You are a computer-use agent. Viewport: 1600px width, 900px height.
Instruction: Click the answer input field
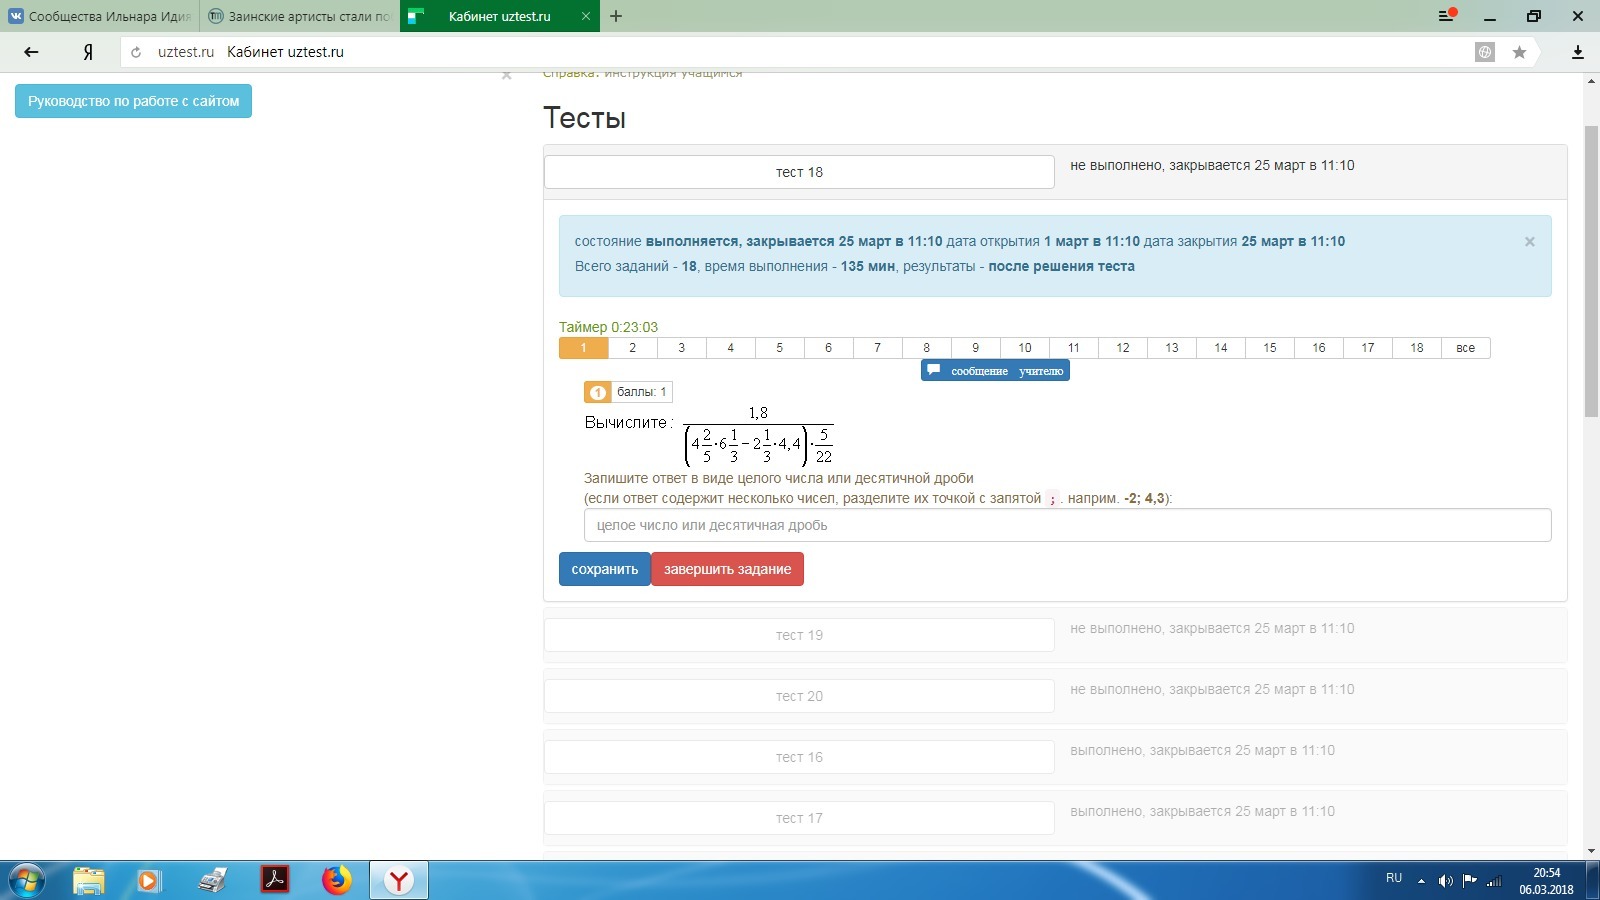point(1067,525)
